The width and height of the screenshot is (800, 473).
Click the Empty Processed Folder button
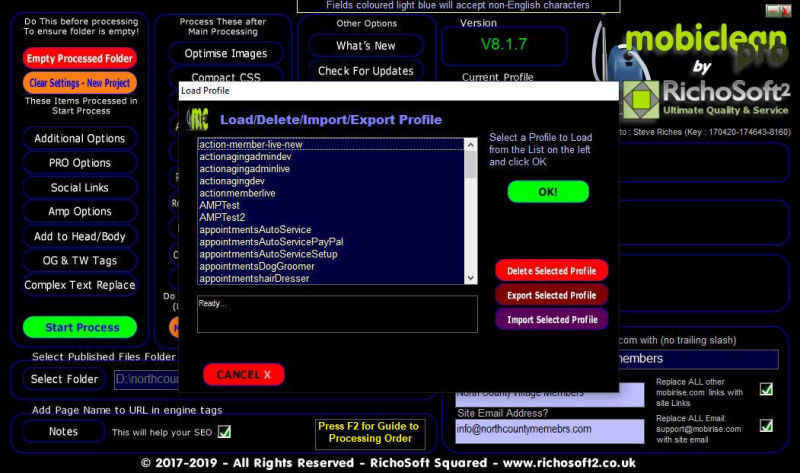(x=80, y=58)
